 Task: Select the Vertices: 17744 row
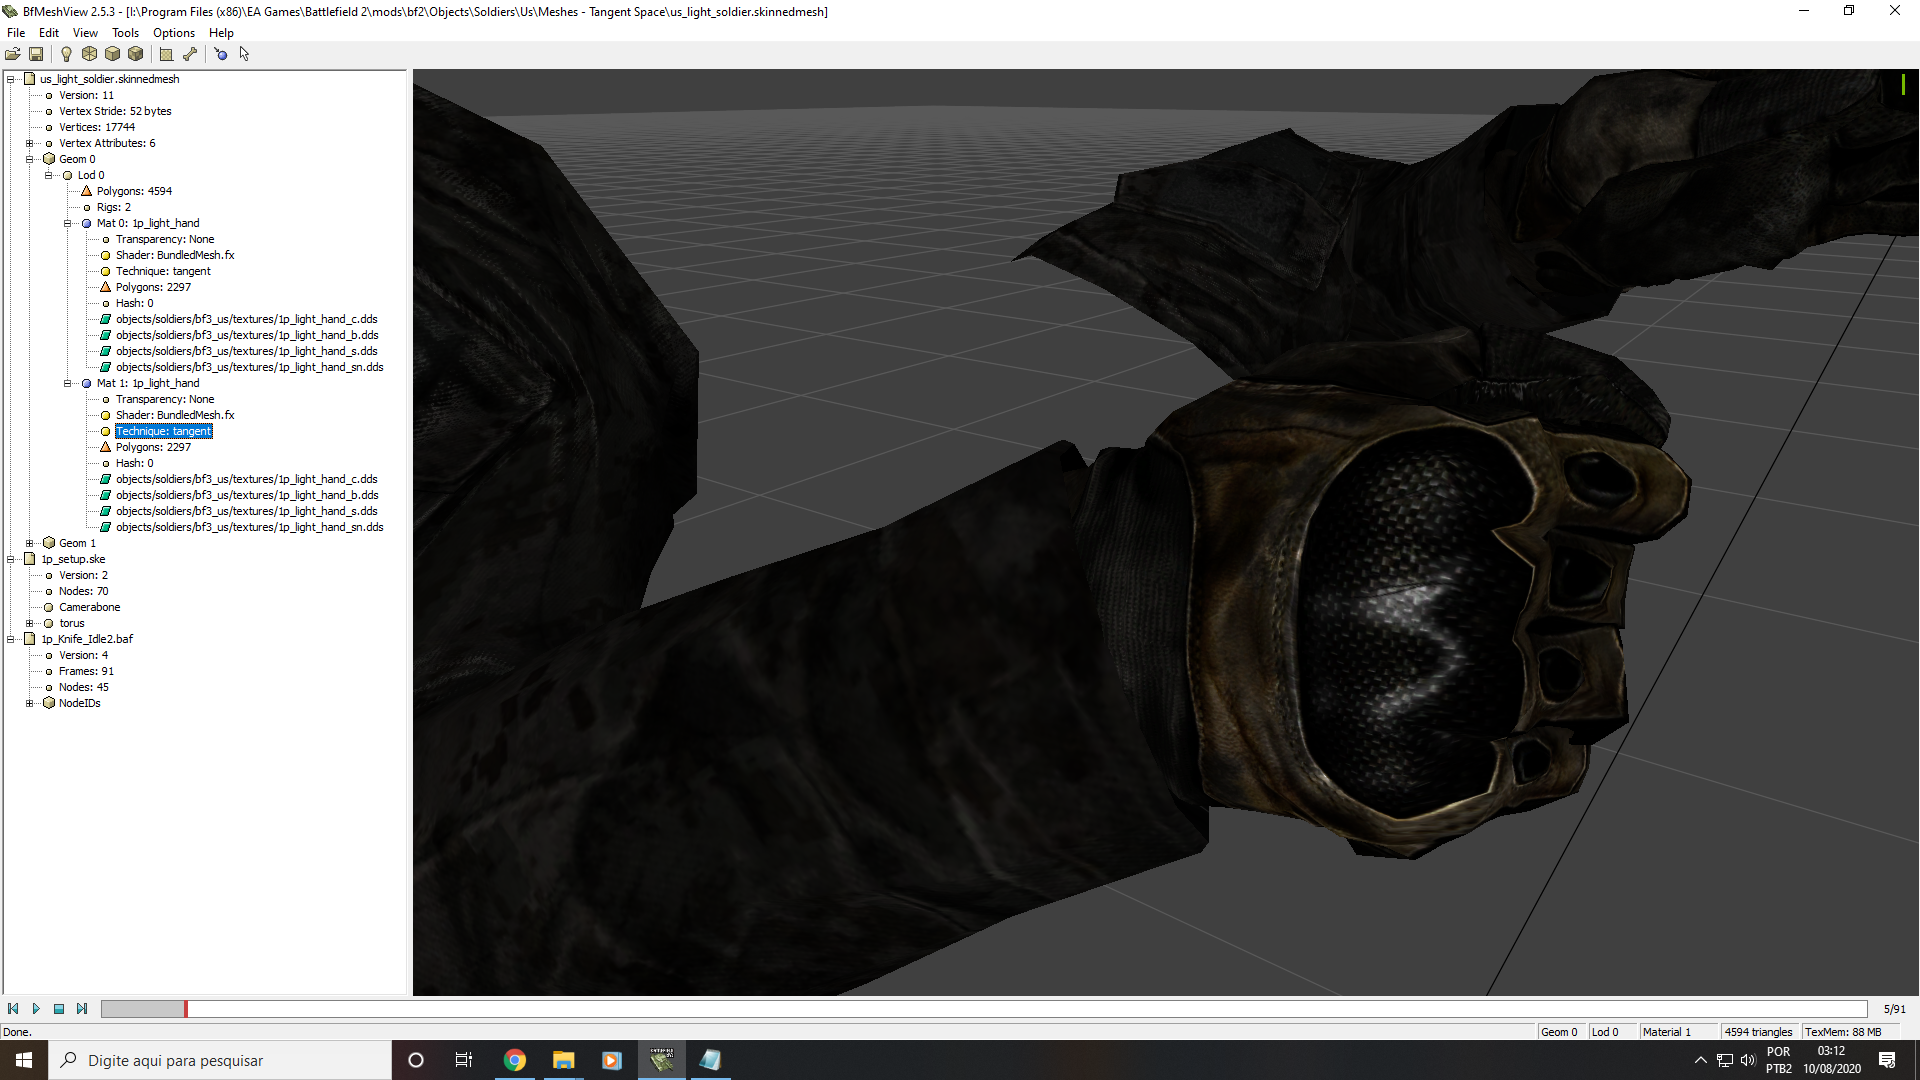[x=96, y=127]
